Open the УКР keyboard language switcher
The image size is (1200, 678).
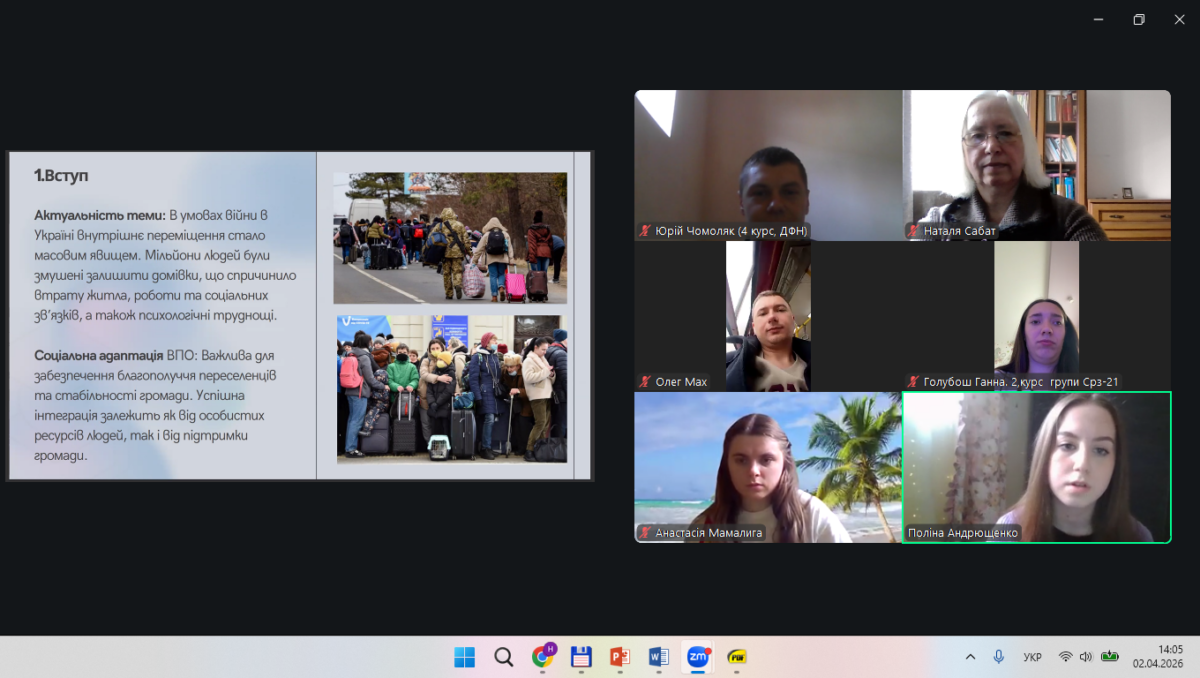[1032, 657]
